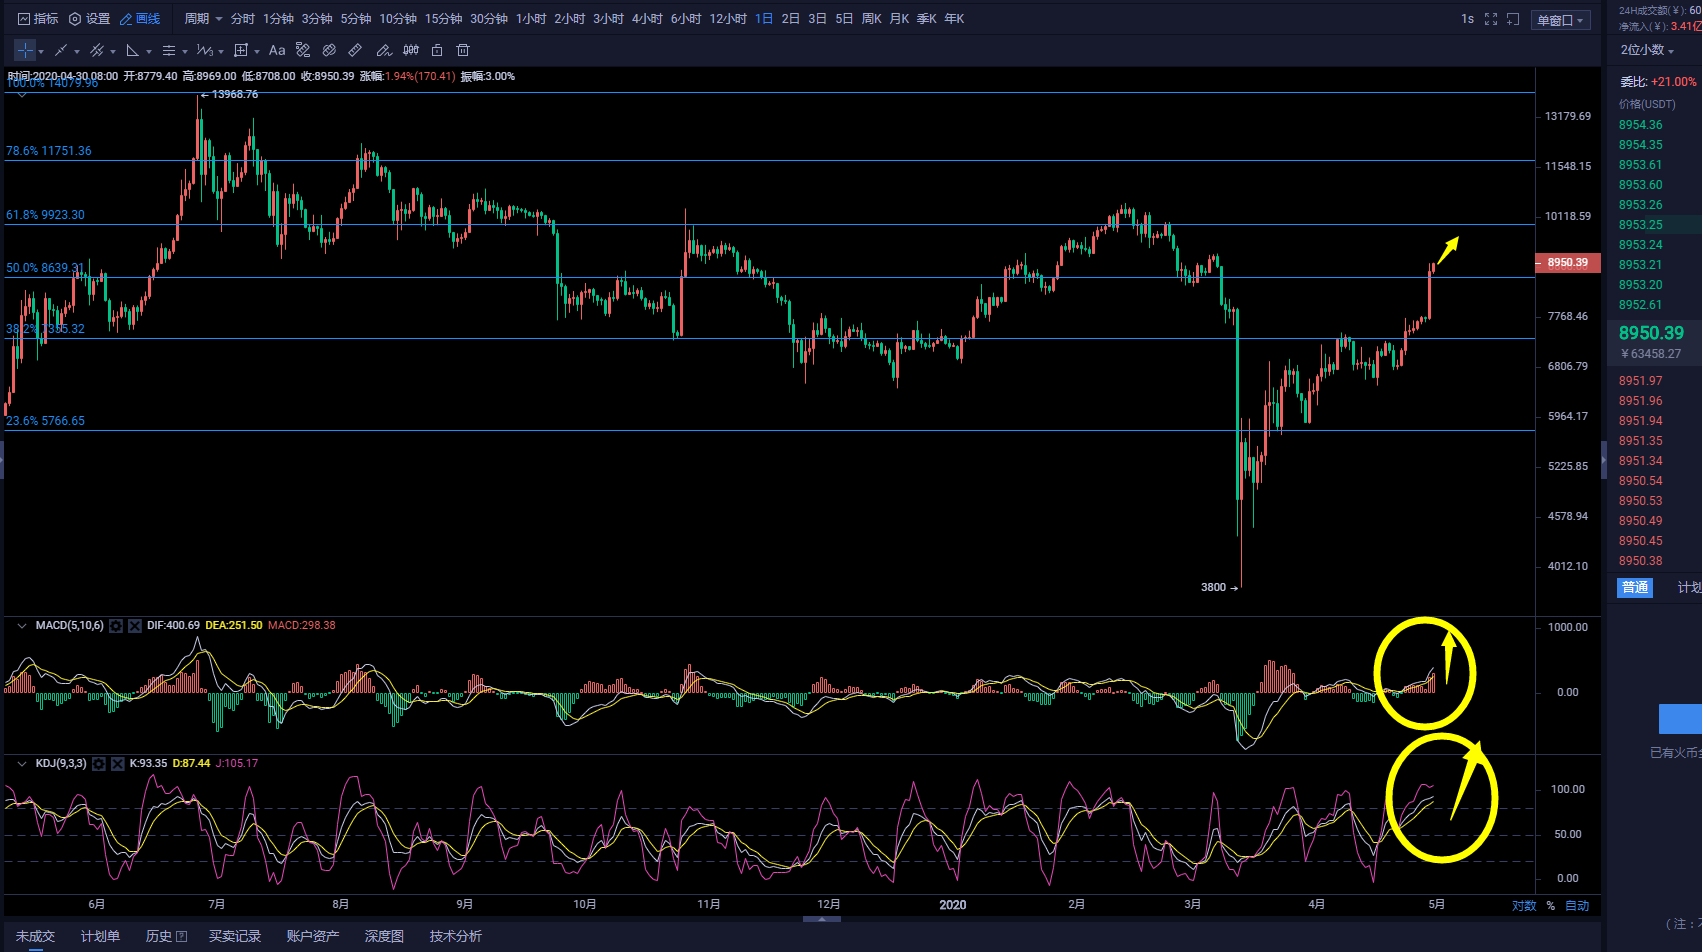Select the 15分钟 timeframe

pyautogui.click(x=444, y=19)
